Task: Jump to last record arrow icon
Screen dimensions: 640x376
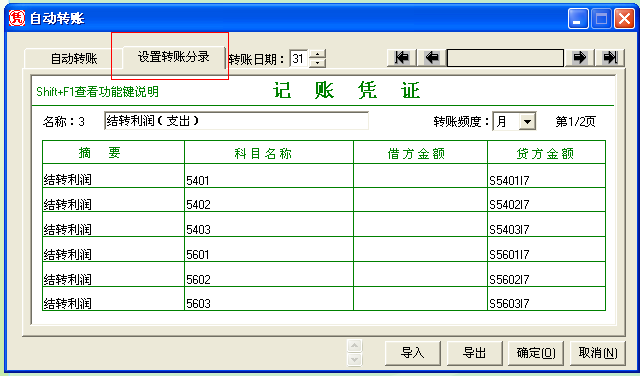Action: (610, 58)
